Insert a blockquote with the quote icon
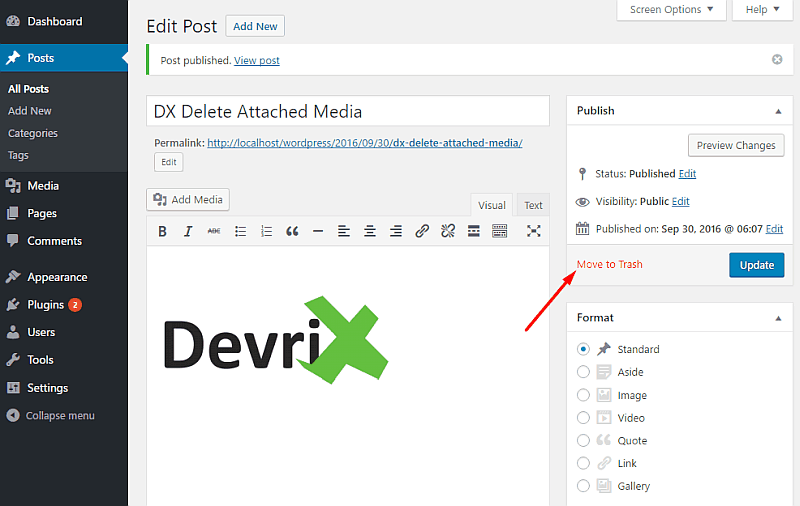The width and height of the screenshot is (800, 506). [292, 231]
